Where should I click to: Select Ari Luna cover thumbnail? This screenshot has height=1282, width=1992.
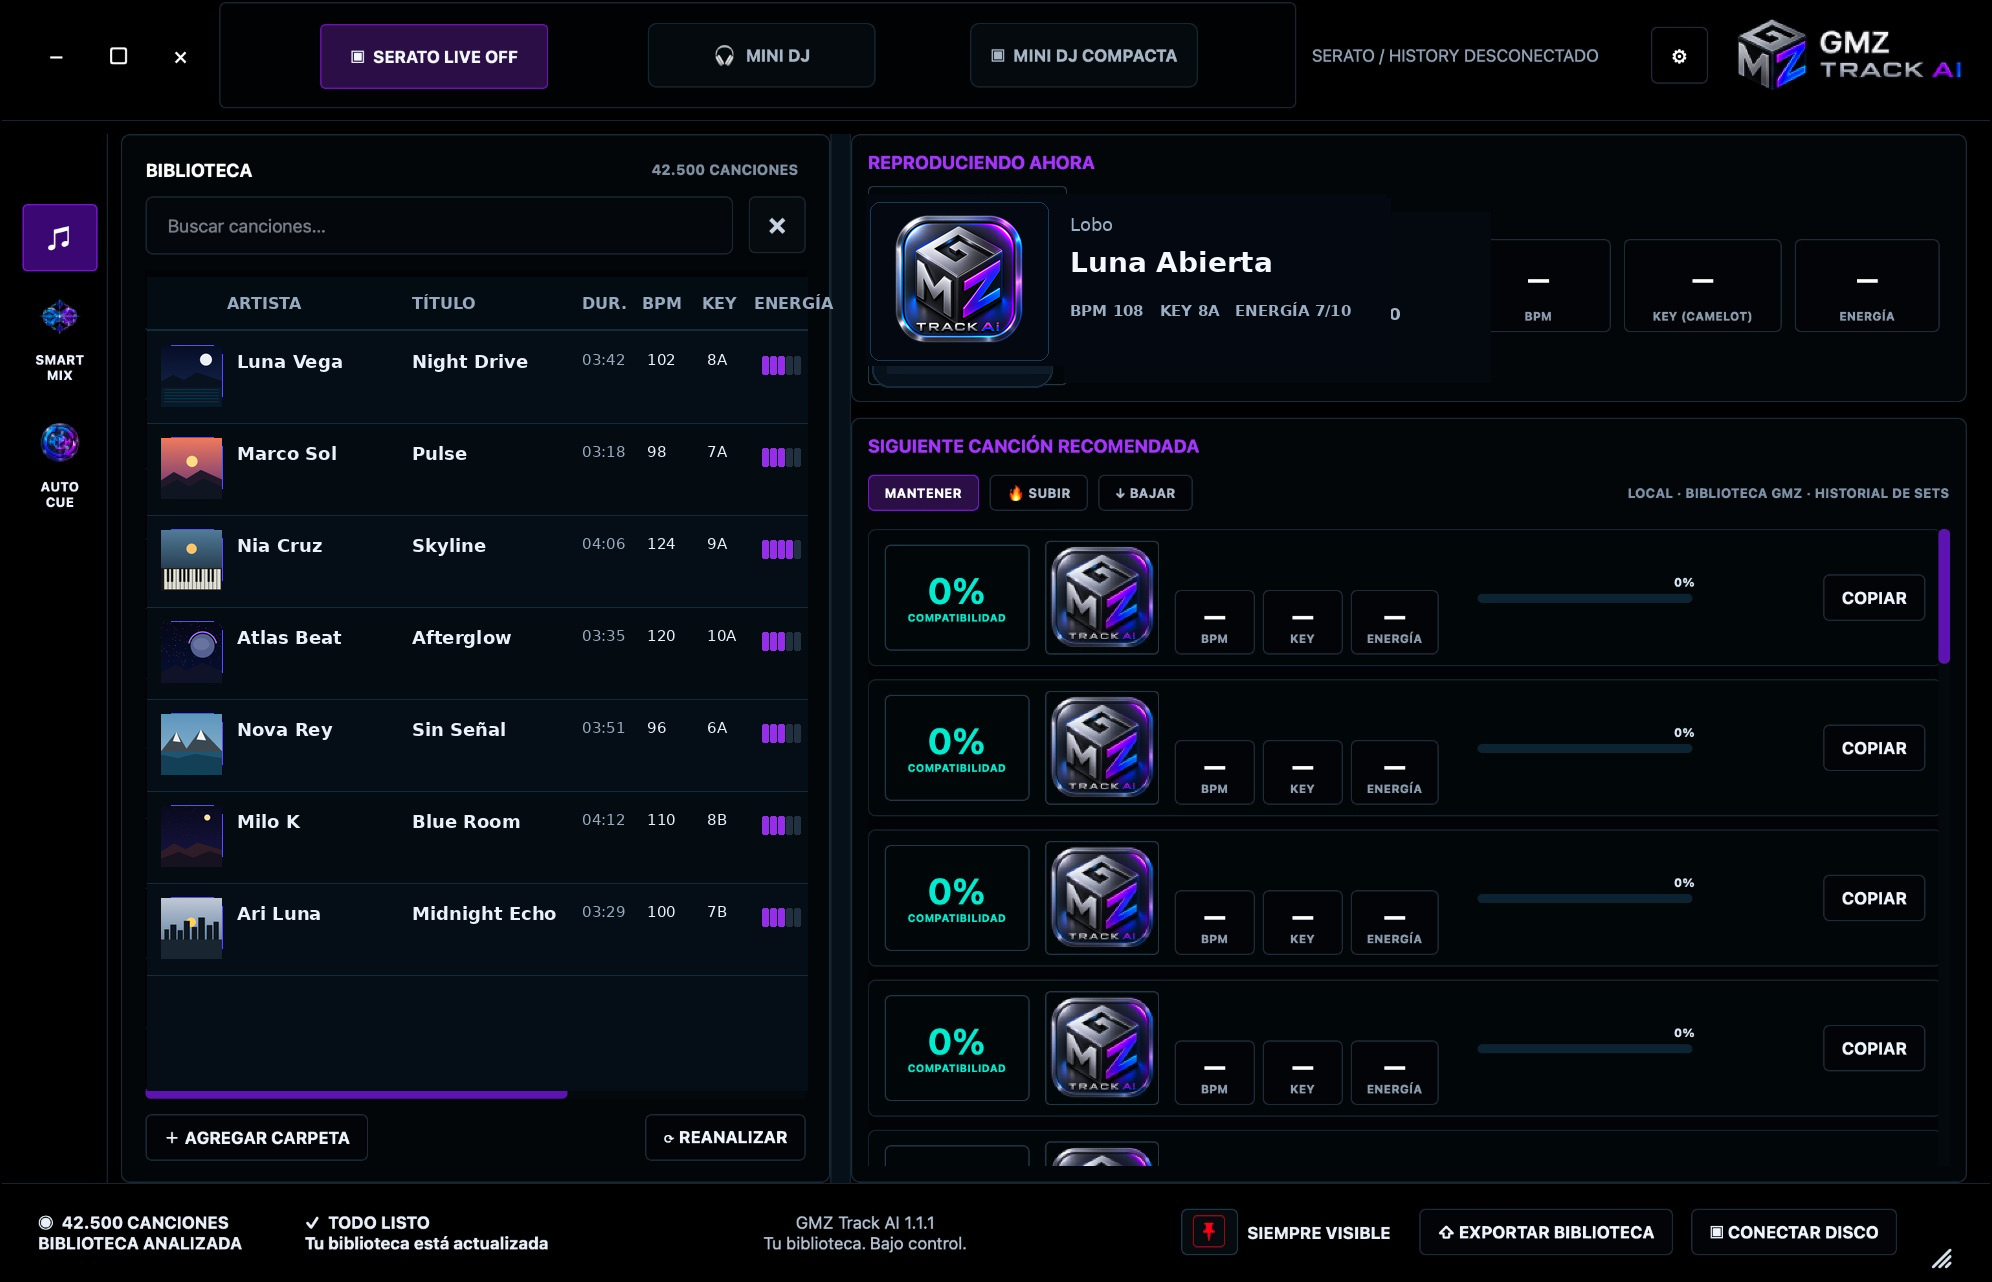pos(192,928)
